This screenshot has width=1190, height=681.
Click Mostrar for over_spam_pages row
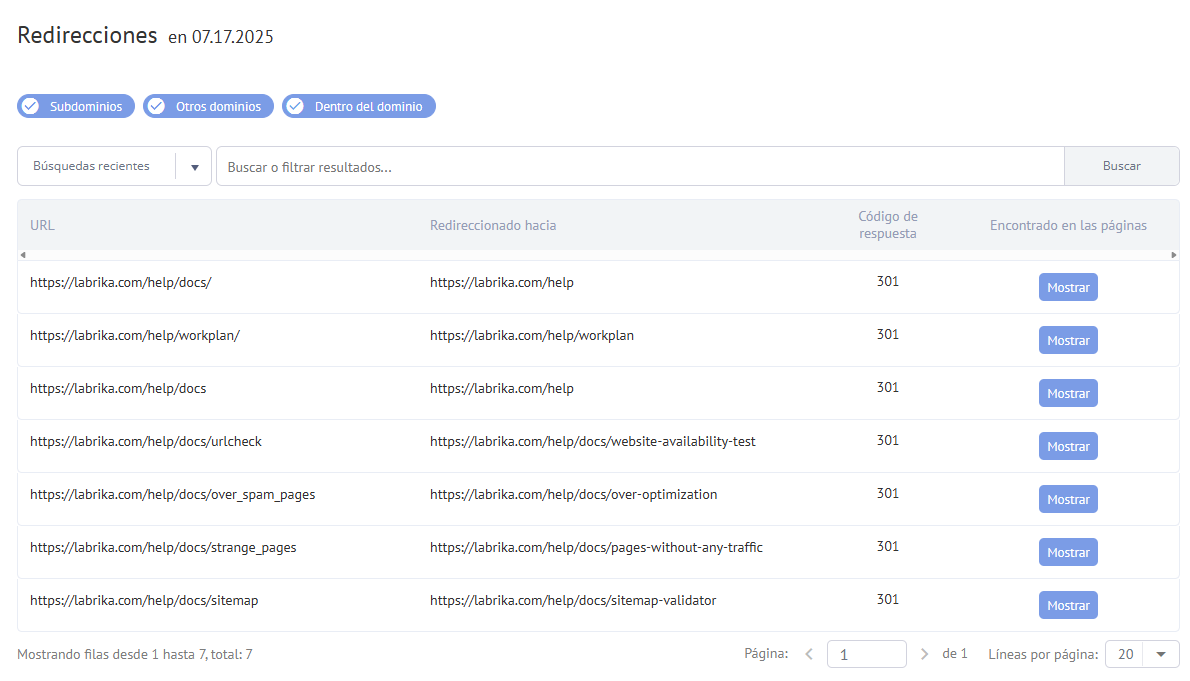tap(1068, 500)
